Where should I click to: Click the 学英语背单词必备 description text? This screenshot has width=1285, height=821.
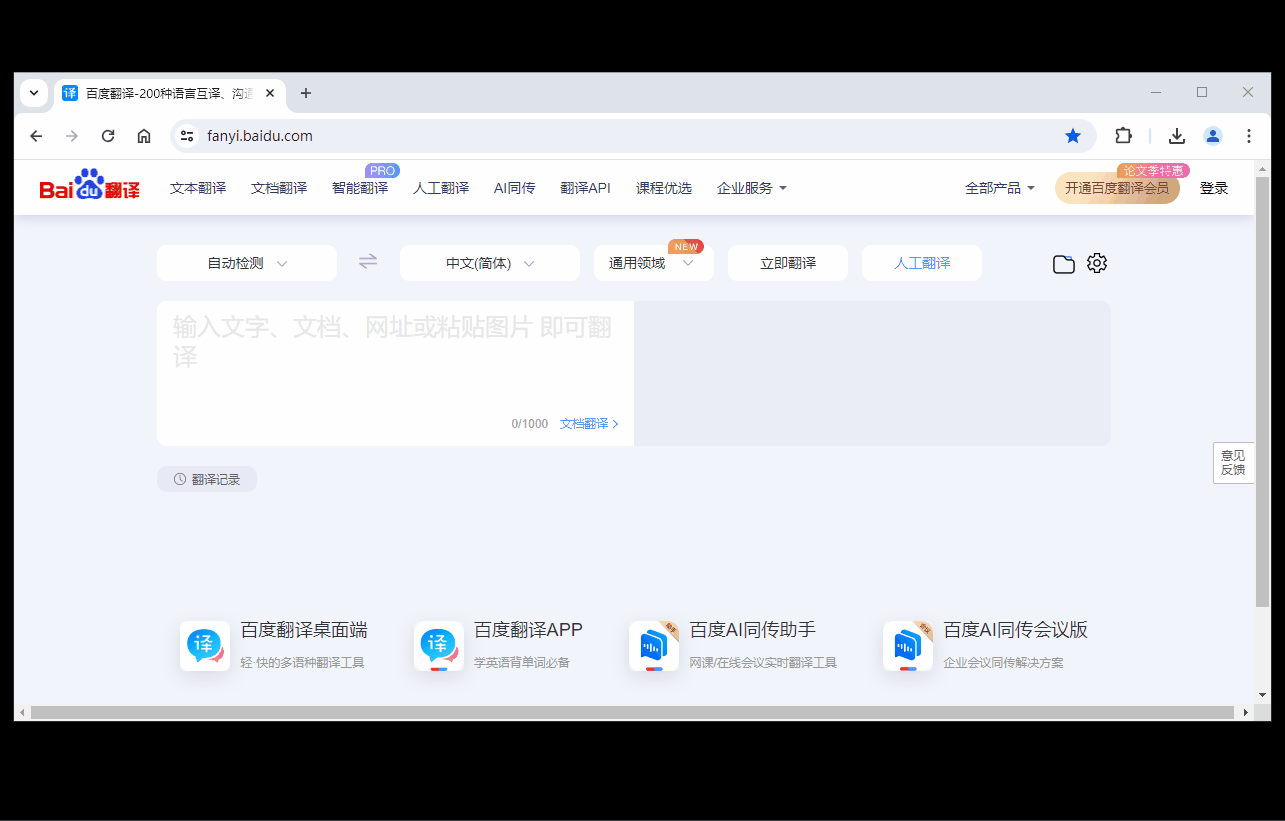pos(522,662)
